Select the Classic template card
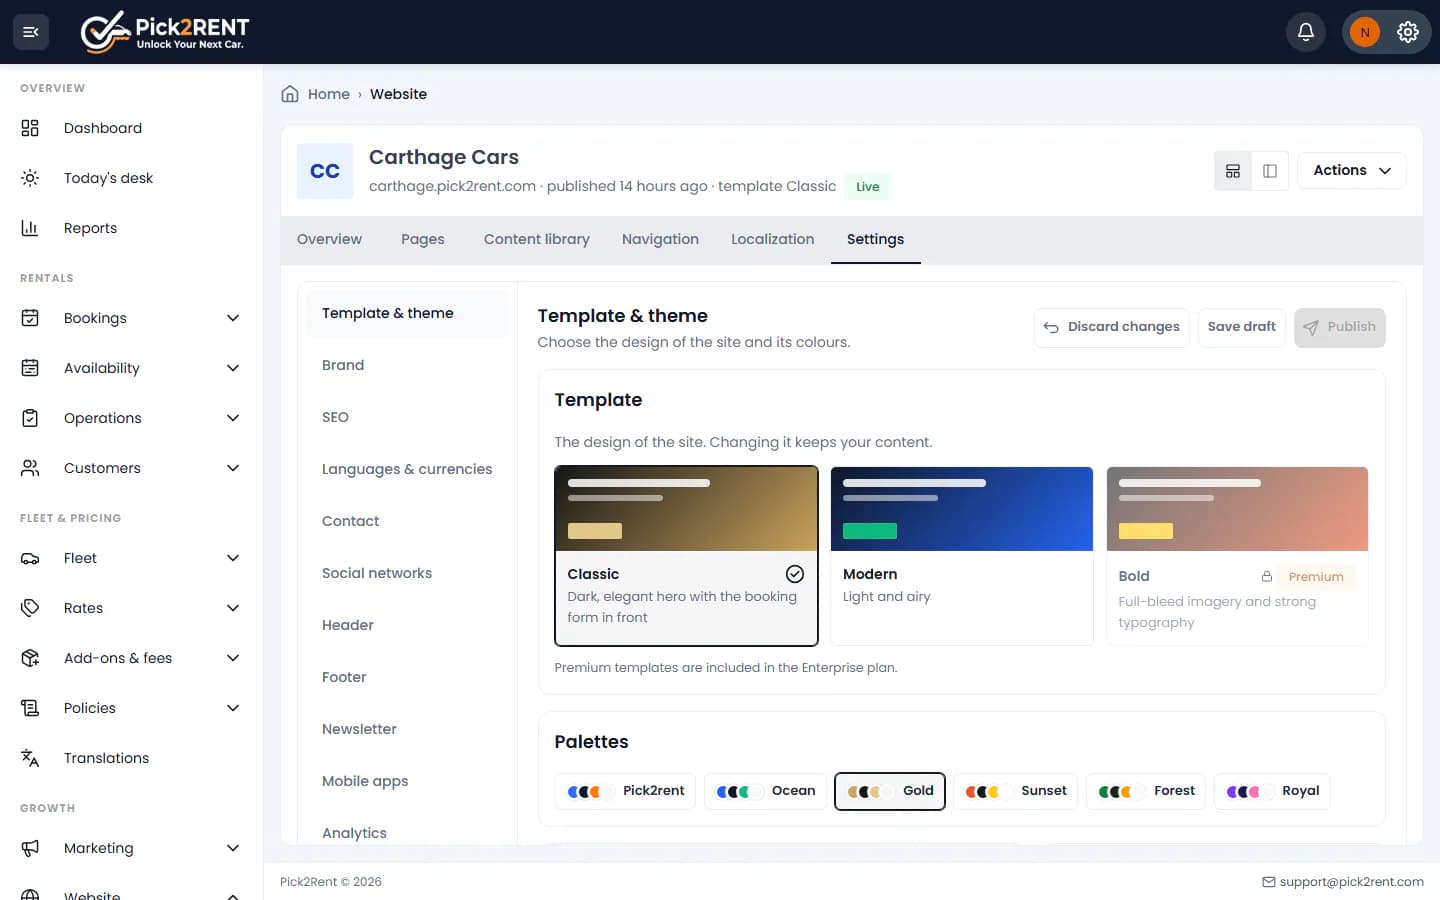The image size is (1440, 900). [686, 556]
